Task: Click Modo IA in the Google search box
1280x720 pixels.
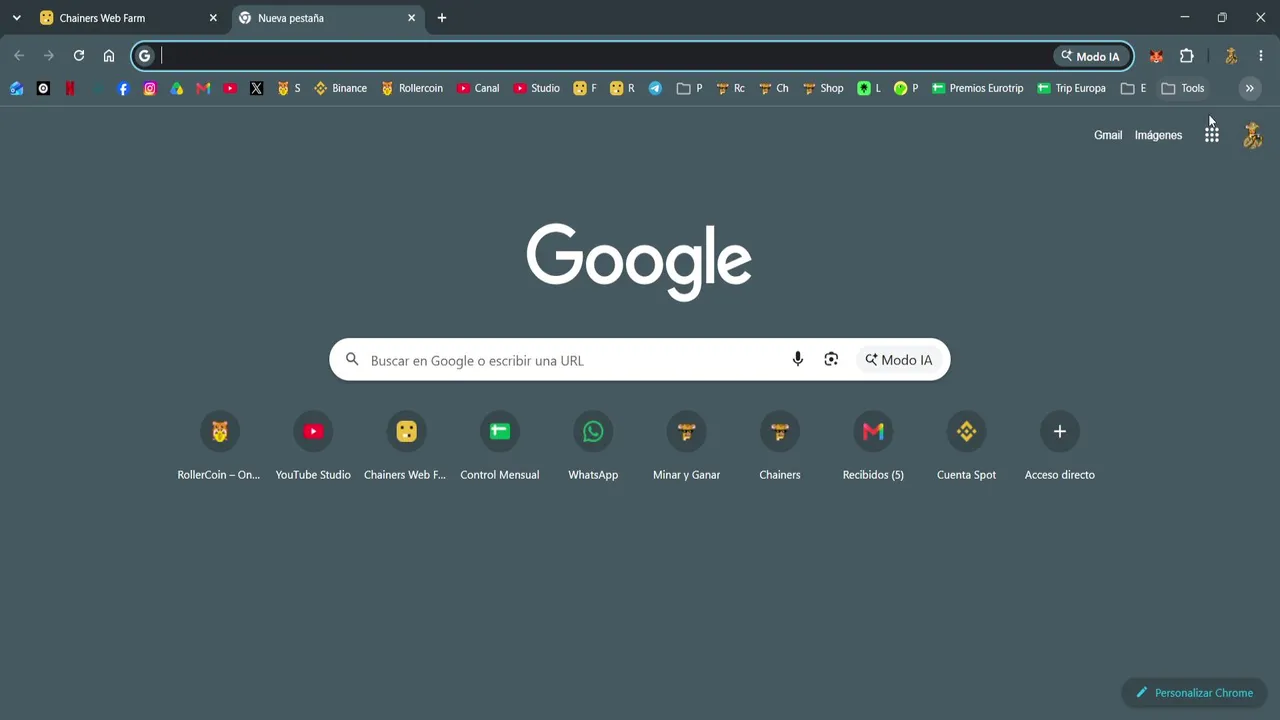Action: coord(899,360)
